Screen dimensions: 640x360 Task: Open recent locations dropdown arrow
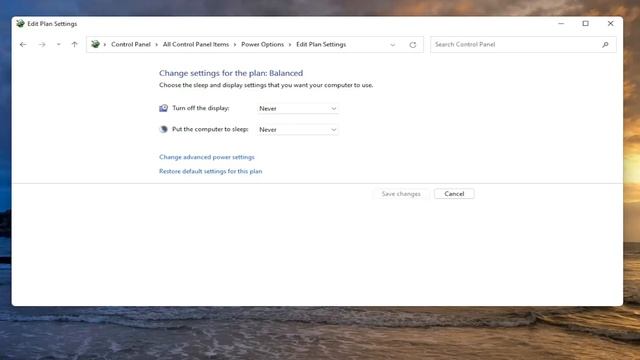click(x=58, y=44)
